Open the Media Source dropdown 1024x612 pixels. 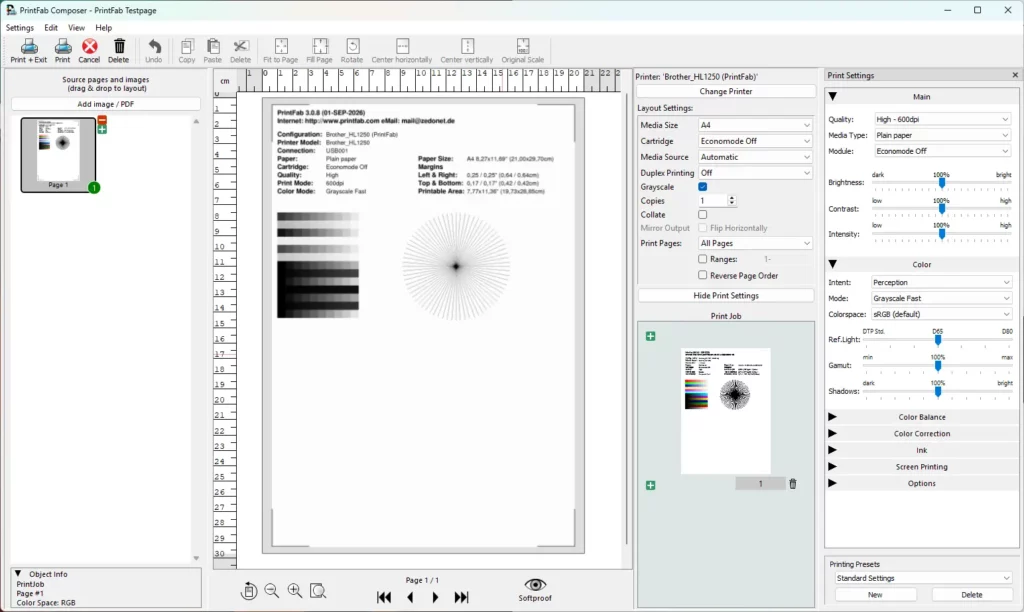coord(755,157)
